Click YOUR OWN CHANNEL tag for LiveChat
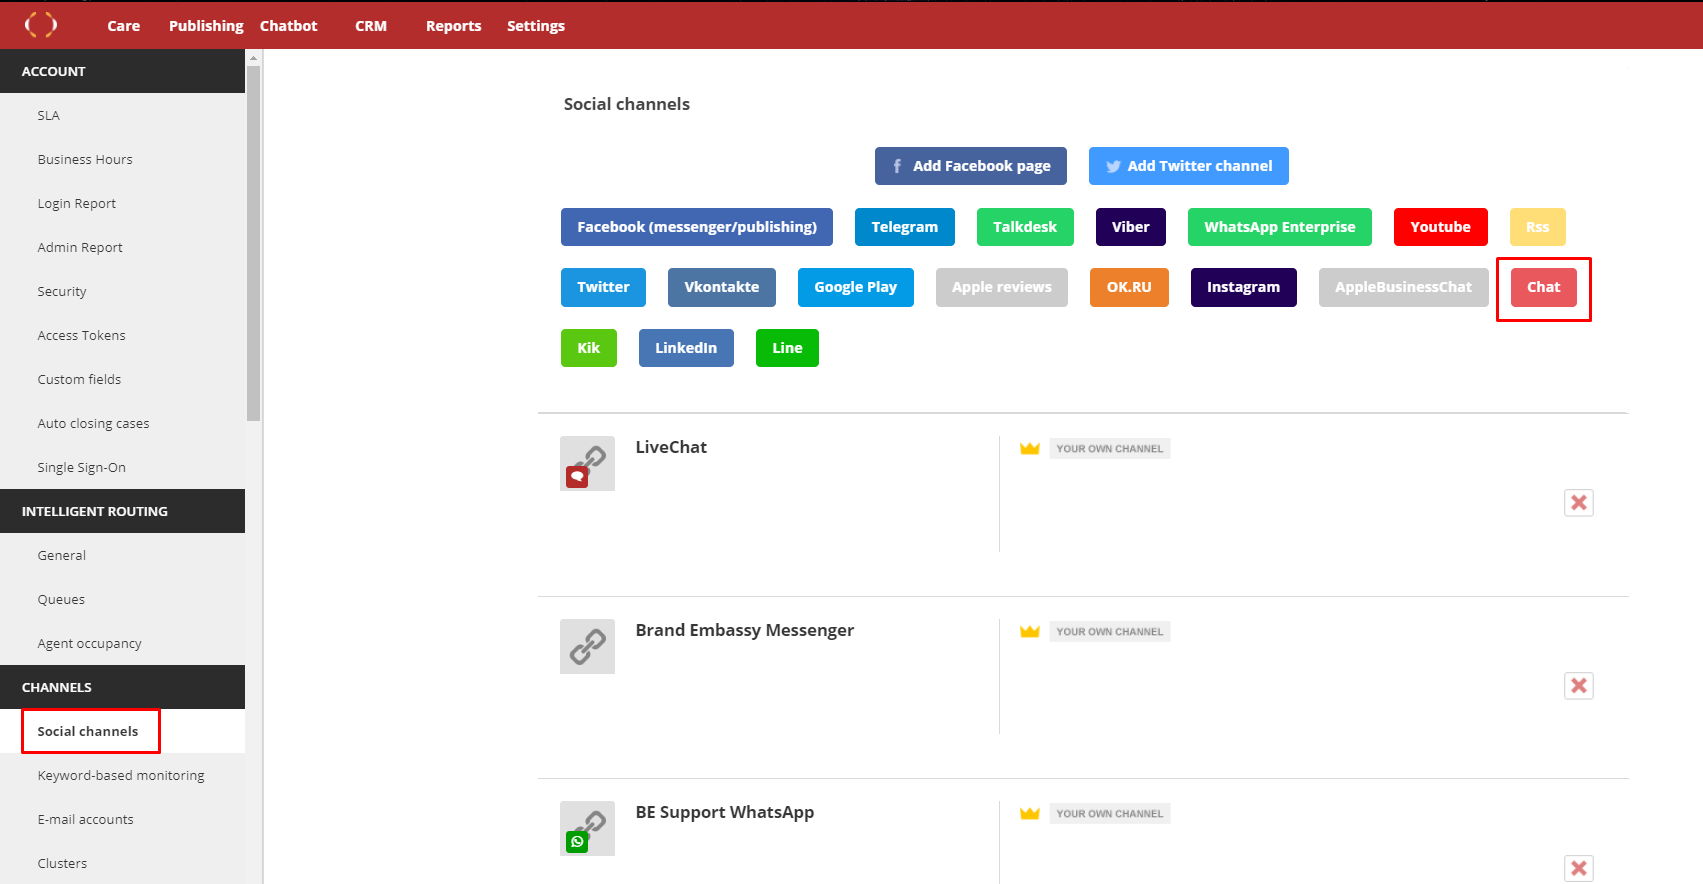1703x884 pixels. click(x=1110, y=449)
